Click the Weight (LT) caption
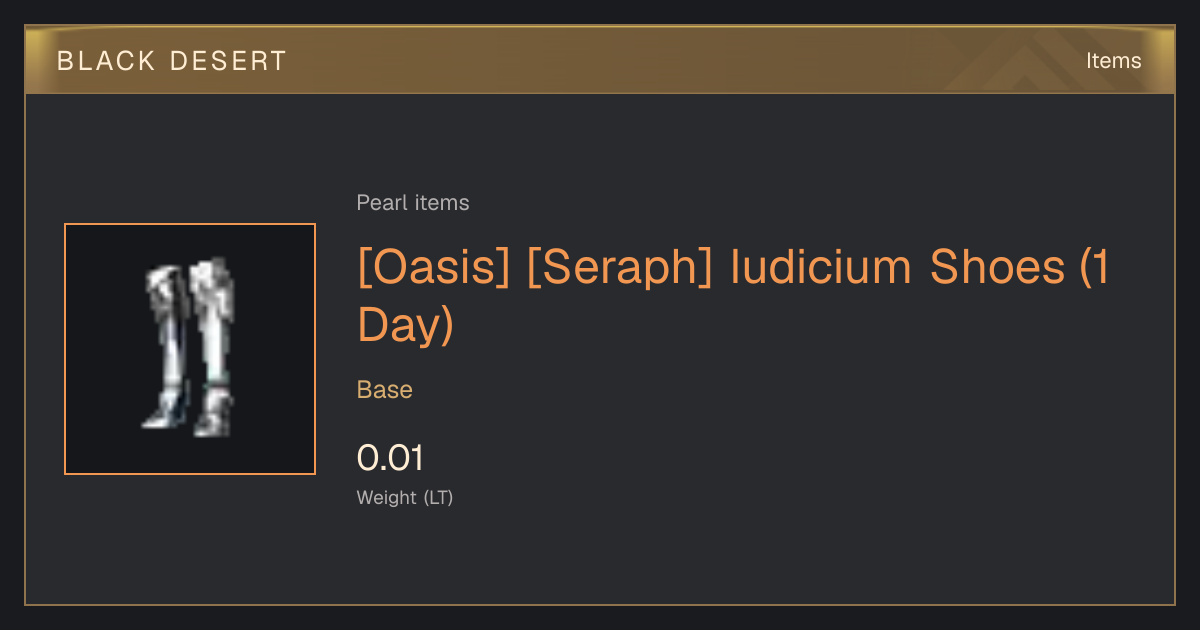Viewport: 1200px width, 630px height. pos(405,498)
